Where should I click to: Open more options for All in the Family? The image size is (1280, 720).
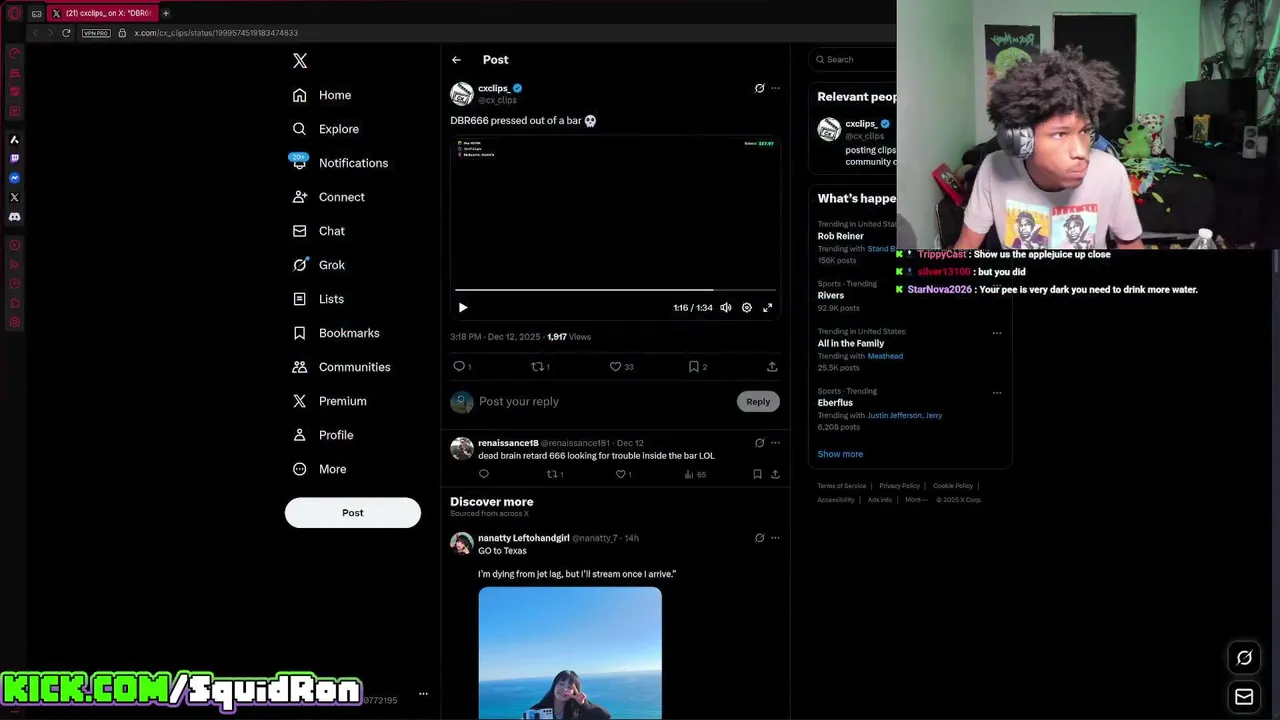click(996, 333)
